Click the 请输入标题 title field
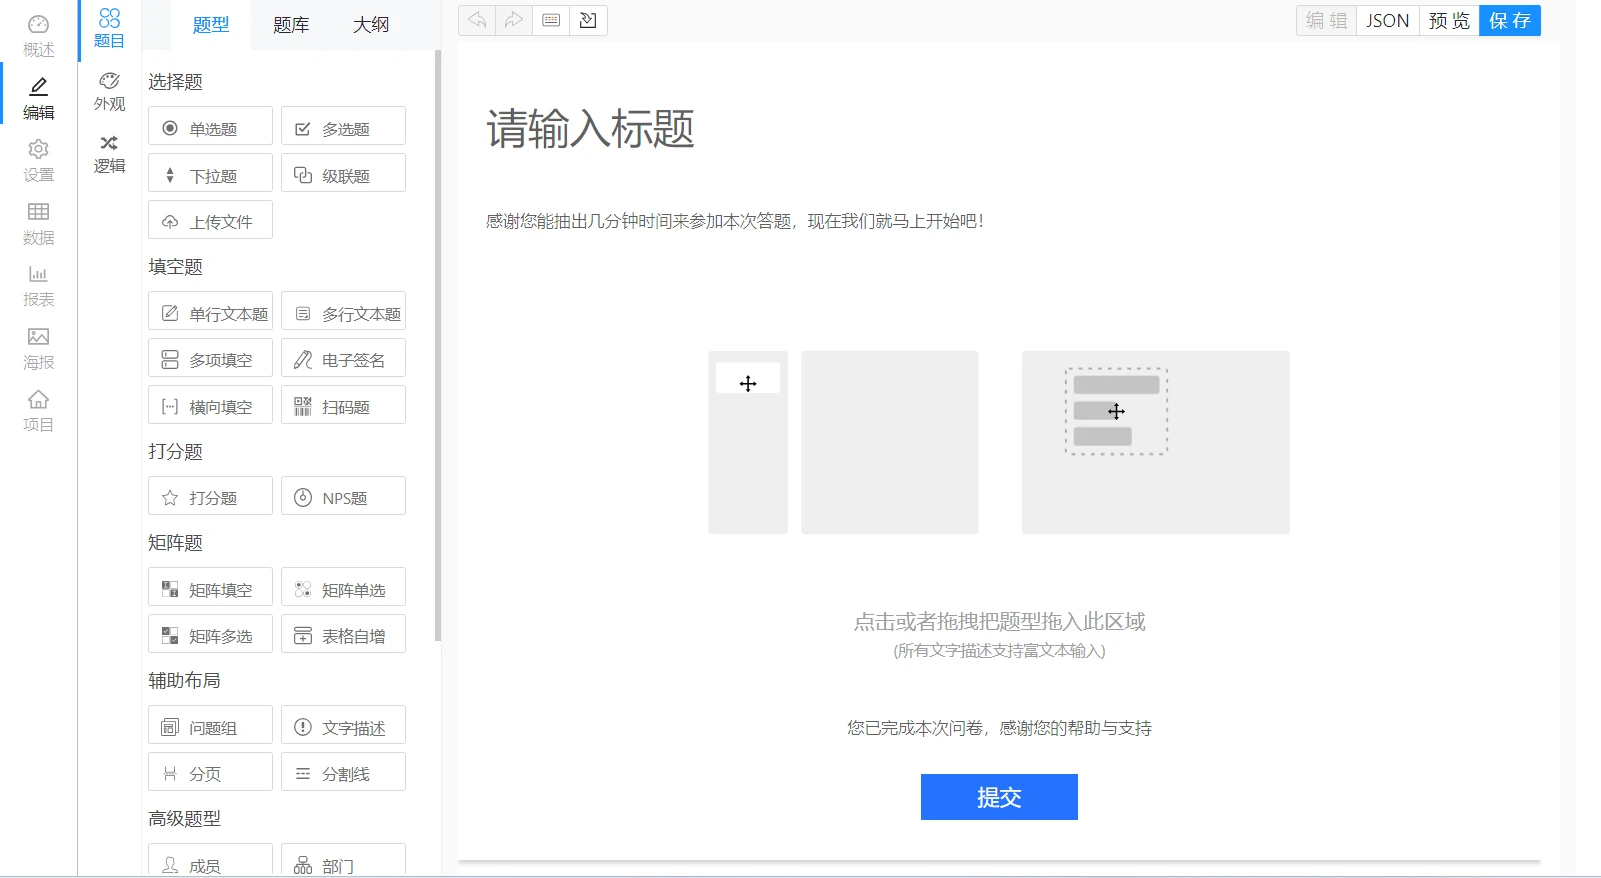 pos(590,130)
